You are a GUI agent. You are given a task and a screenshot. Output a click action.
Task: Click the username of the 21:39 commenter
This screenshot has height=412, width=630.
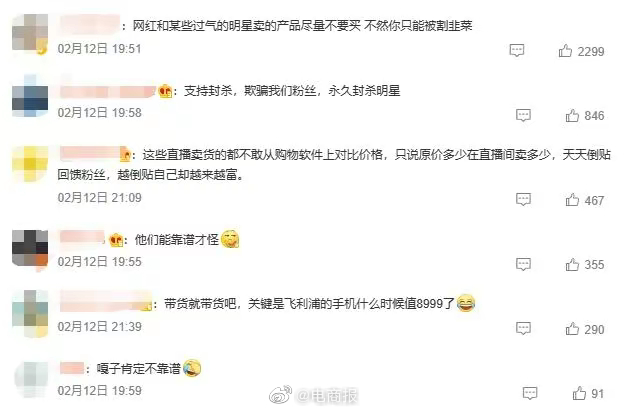[106, 301]
